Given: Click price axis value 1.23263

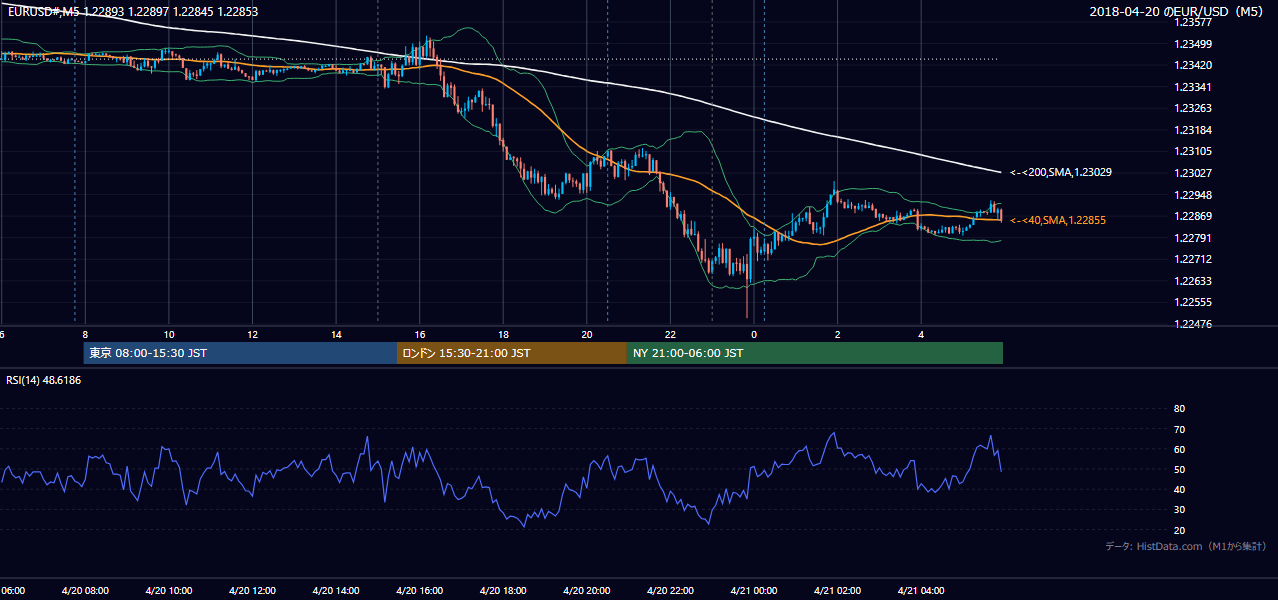Looking at the screenshot, I should 1194,109.
